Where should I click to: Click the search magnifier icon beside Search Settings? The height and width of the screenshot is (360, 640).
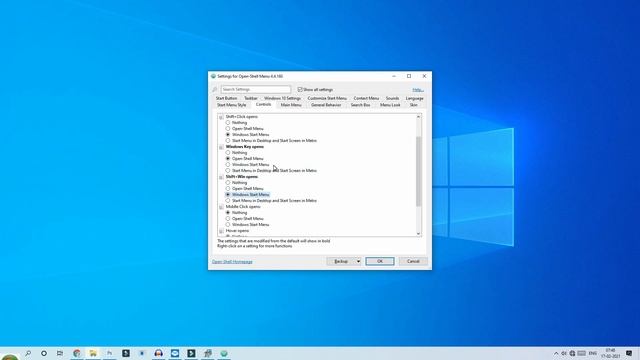(x=214, y=89)
